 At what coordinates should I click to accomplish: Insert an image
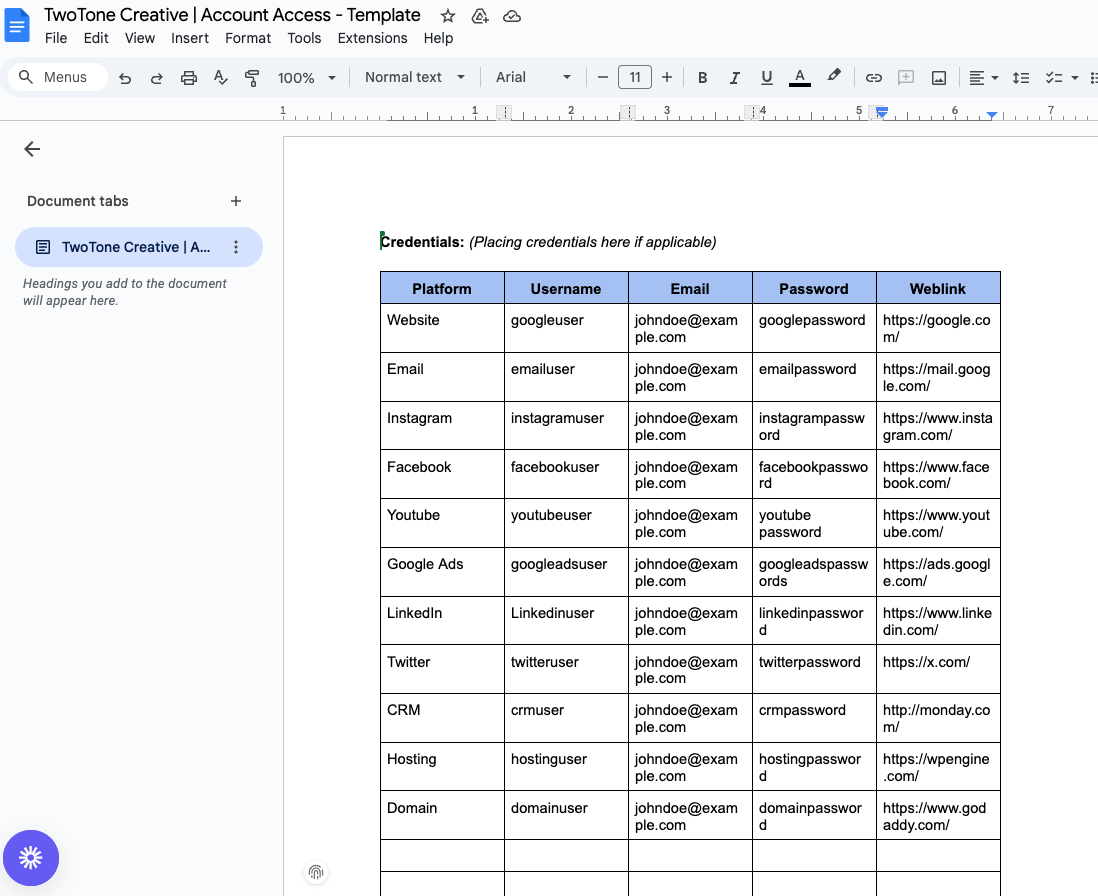click(939, 78)
